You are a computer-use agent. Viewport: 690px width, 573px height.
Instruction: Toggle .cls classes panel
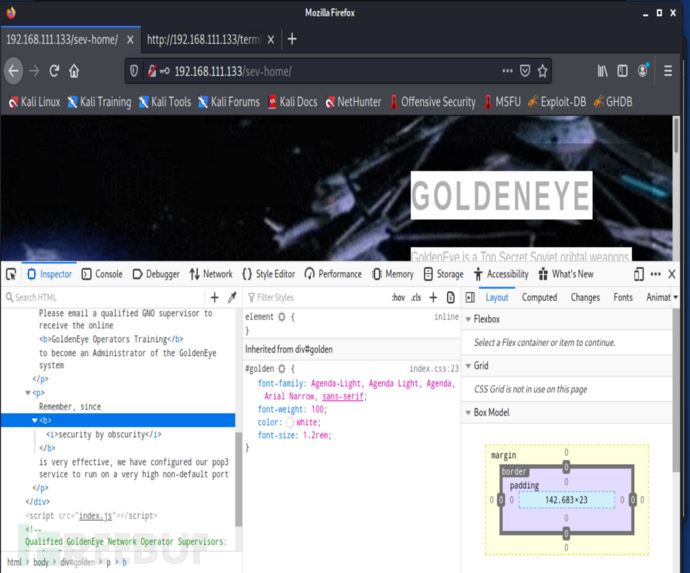click(416, 298)
